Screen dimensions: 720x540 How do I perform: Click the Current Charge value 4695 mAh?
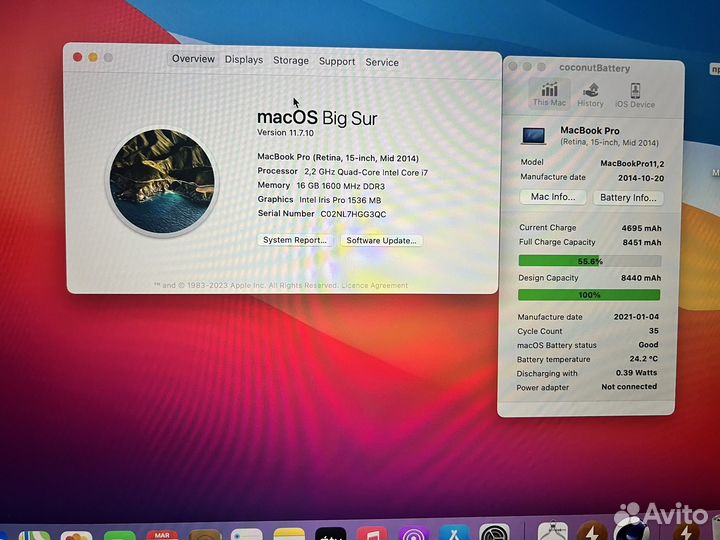click(x=641, y=228)
